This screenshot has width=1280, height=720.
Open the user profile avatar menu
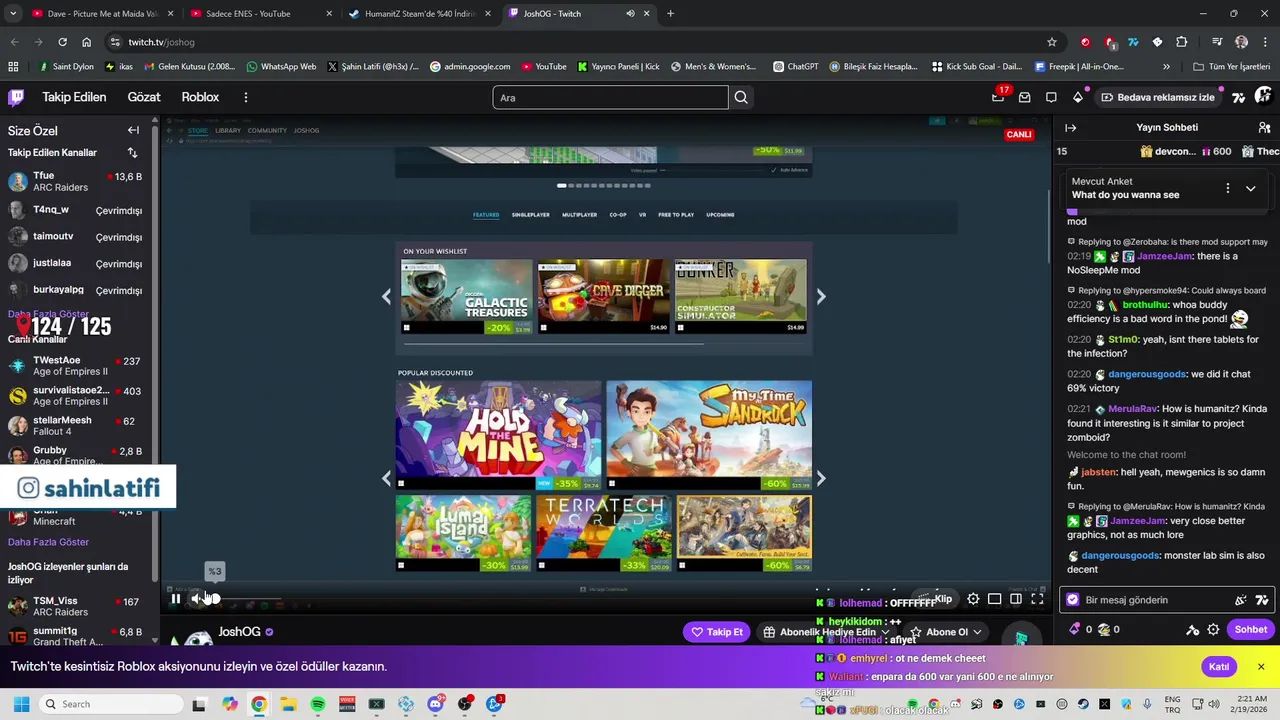(1263, 96)
